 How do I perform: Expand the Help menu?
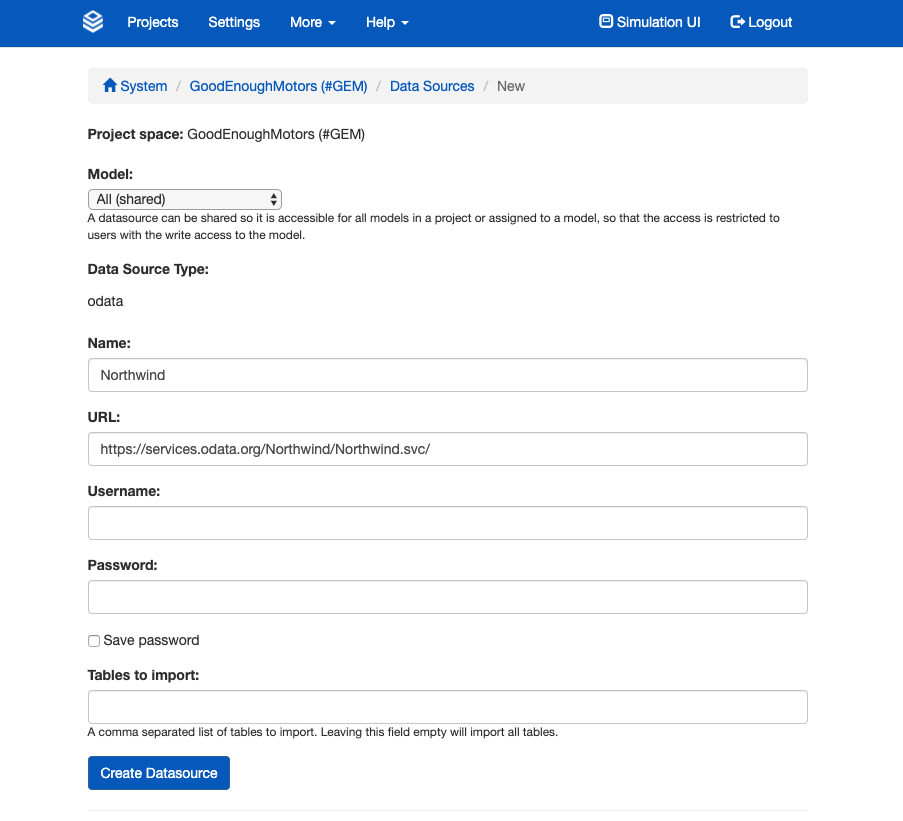[x=387, y=22]
